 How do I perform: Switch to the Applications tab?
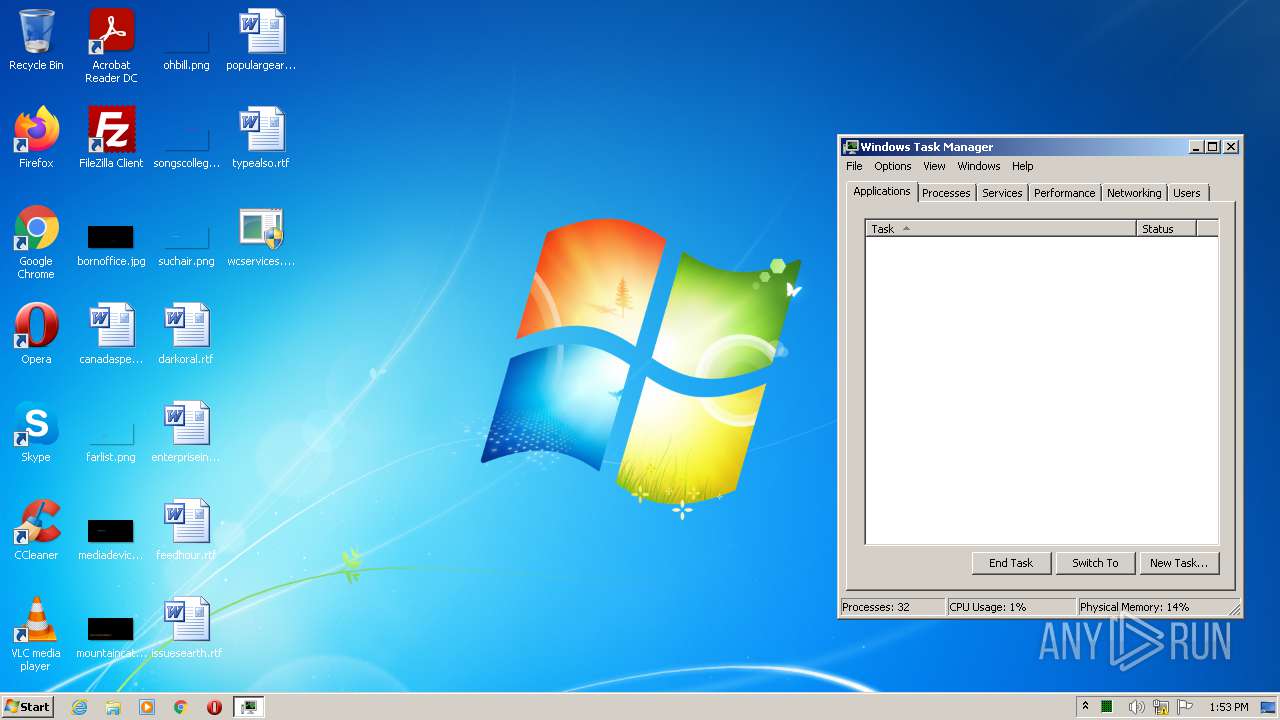pyautogui.click(x=882, y=191)
